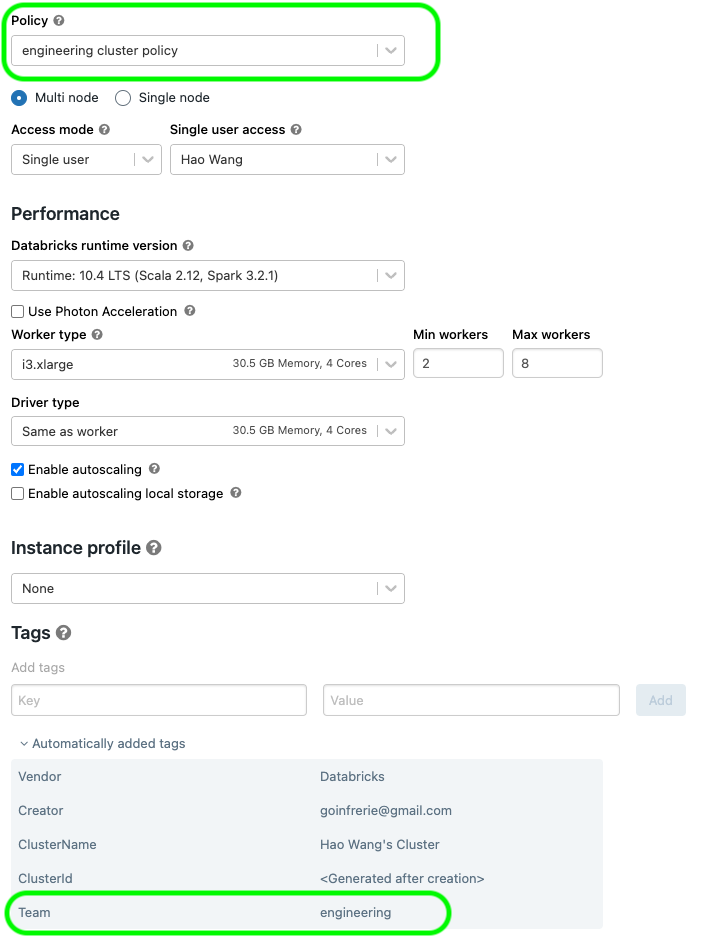Click the Access mode help icon
This screenshot has width=709, height=944.
coord(105,130)
